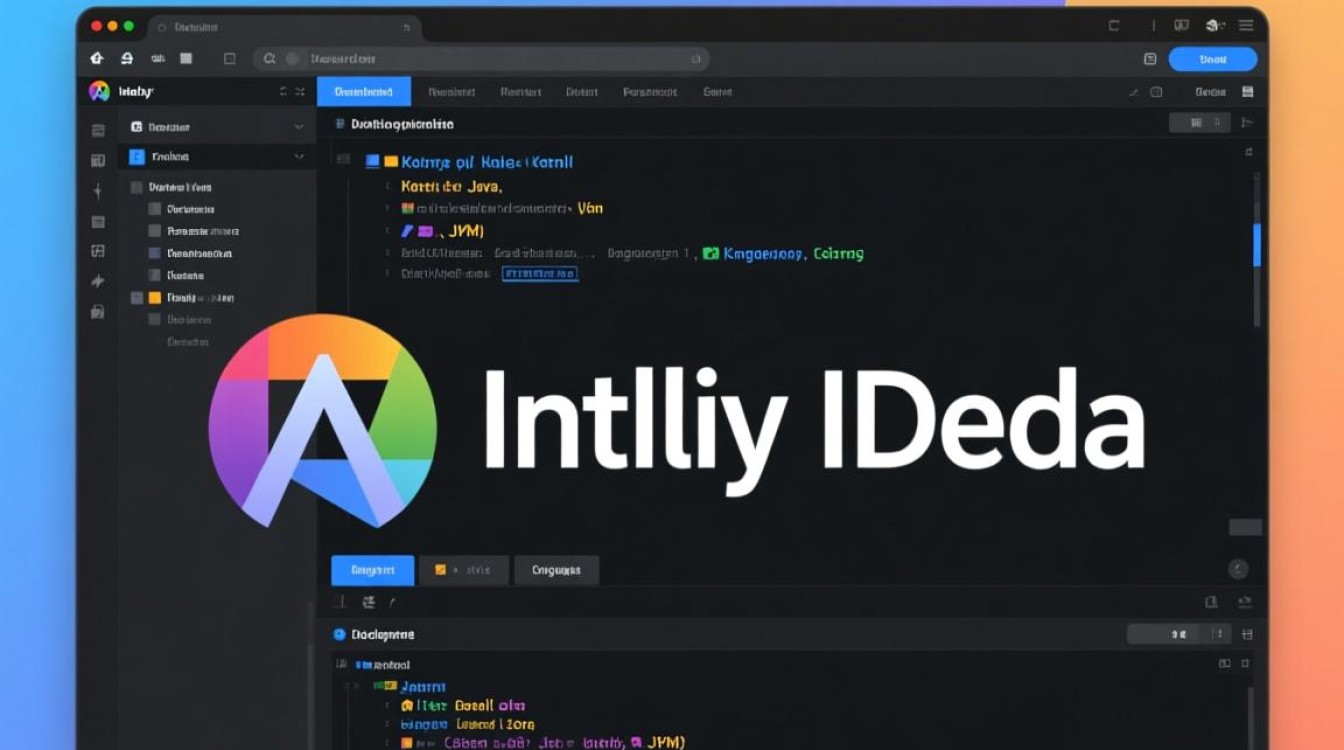The image size is (1344, 750).
Task: Enable the checkbox on the grayed-out tree entry
Action: [x=155, y=319]
